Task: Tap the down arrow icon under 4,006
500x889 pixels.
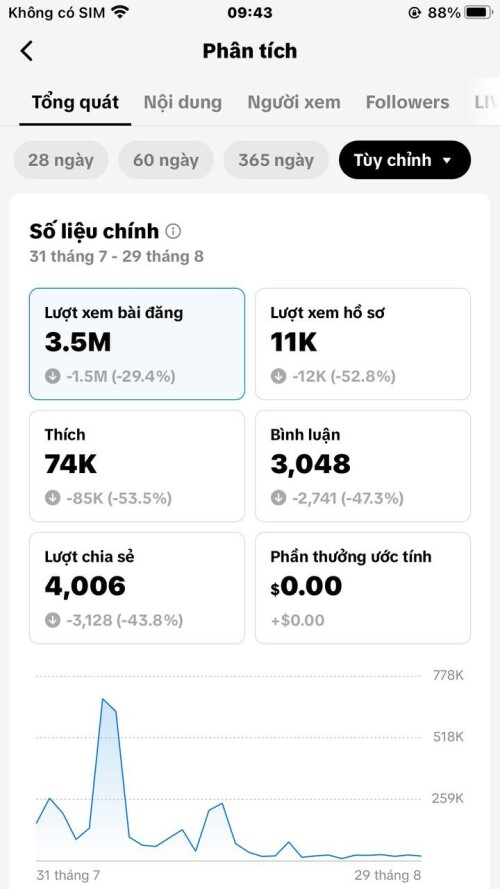Action: click(53, 620)
